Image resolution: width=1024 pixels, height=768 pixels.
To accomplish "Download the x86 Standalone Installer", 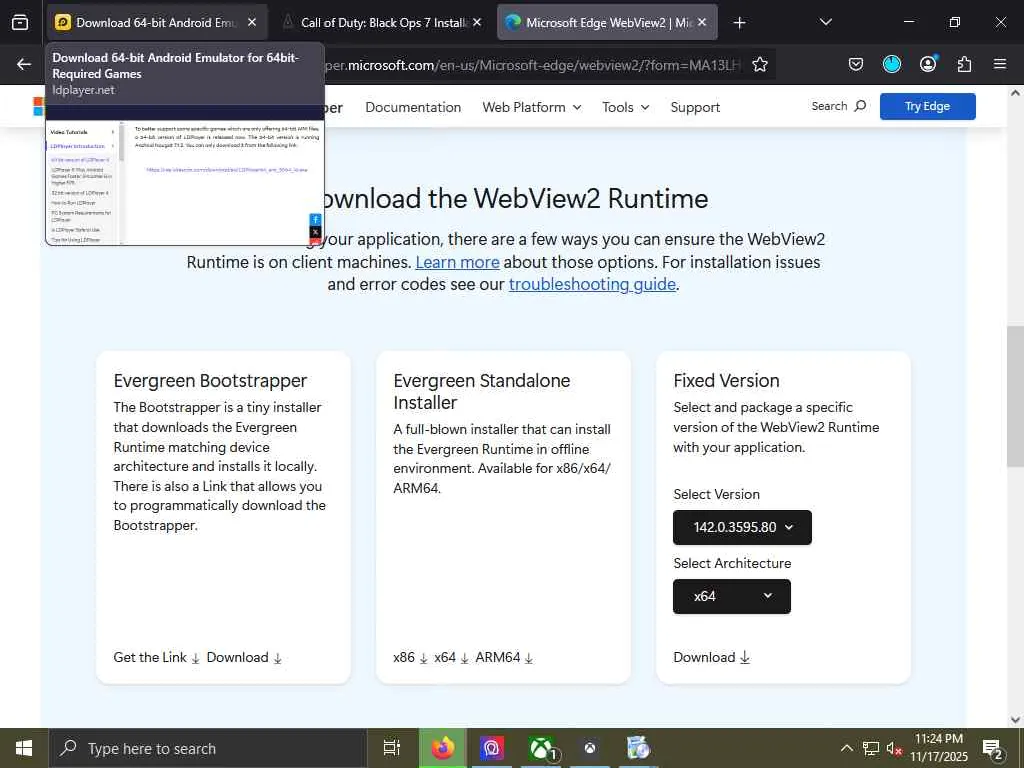I will [410, 658].
